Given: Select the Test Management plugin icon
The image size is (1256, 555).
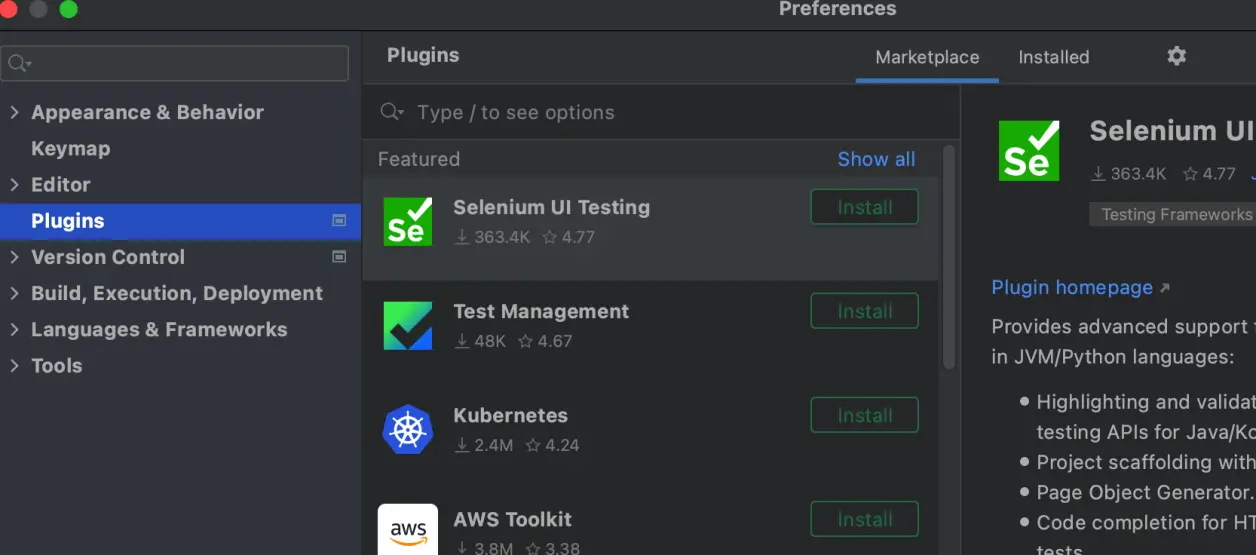Looking at the screenshot, I should (408, 325).
